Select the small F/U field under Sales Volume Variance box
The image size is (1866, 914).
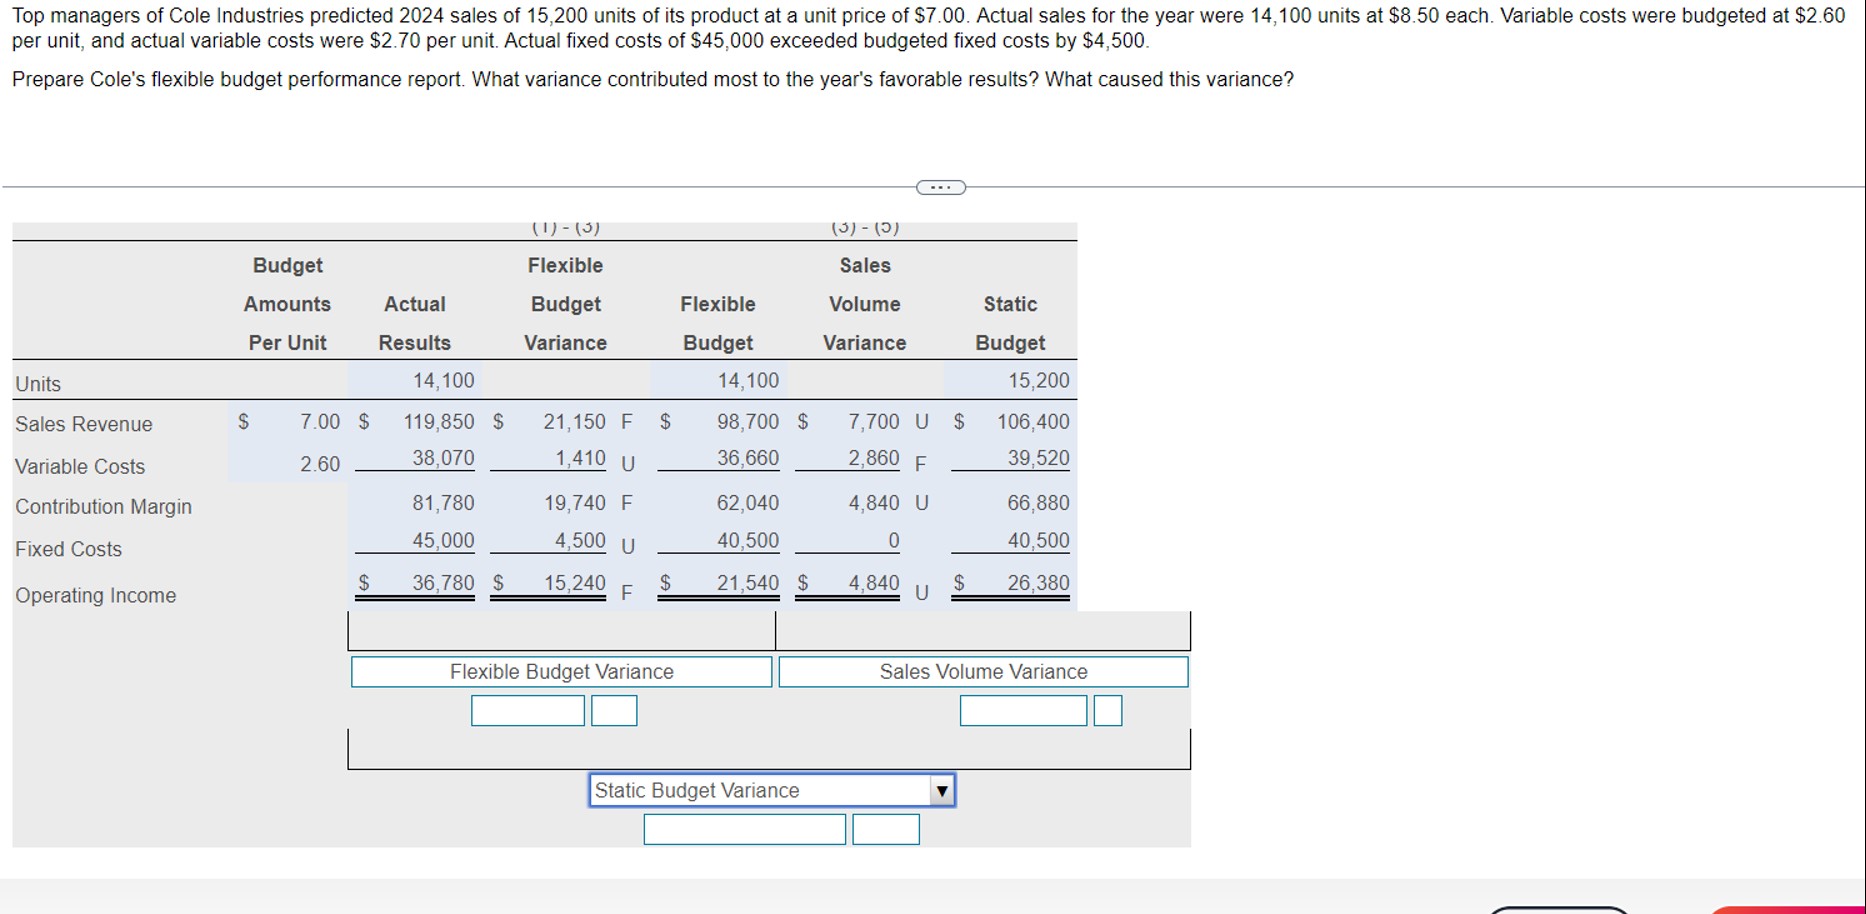tap(1108, 711)
